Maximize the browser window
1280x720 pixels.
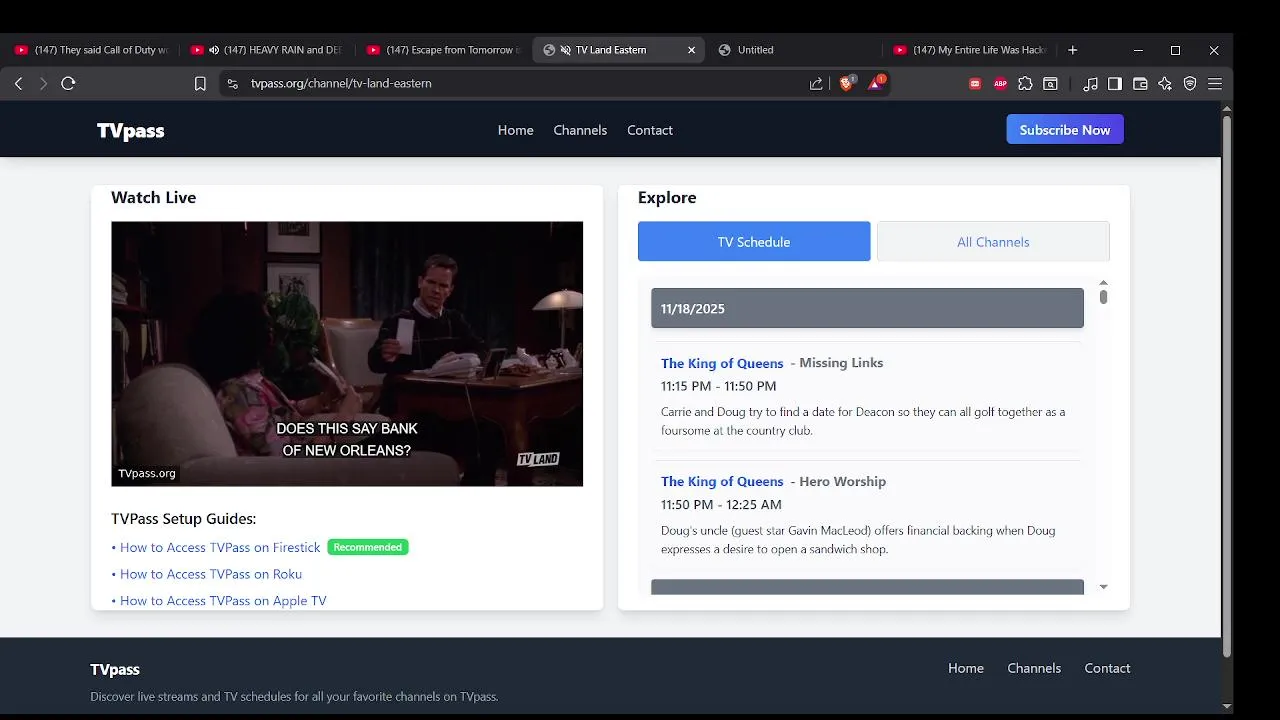pyautogui.click(x=1175, y=50)
